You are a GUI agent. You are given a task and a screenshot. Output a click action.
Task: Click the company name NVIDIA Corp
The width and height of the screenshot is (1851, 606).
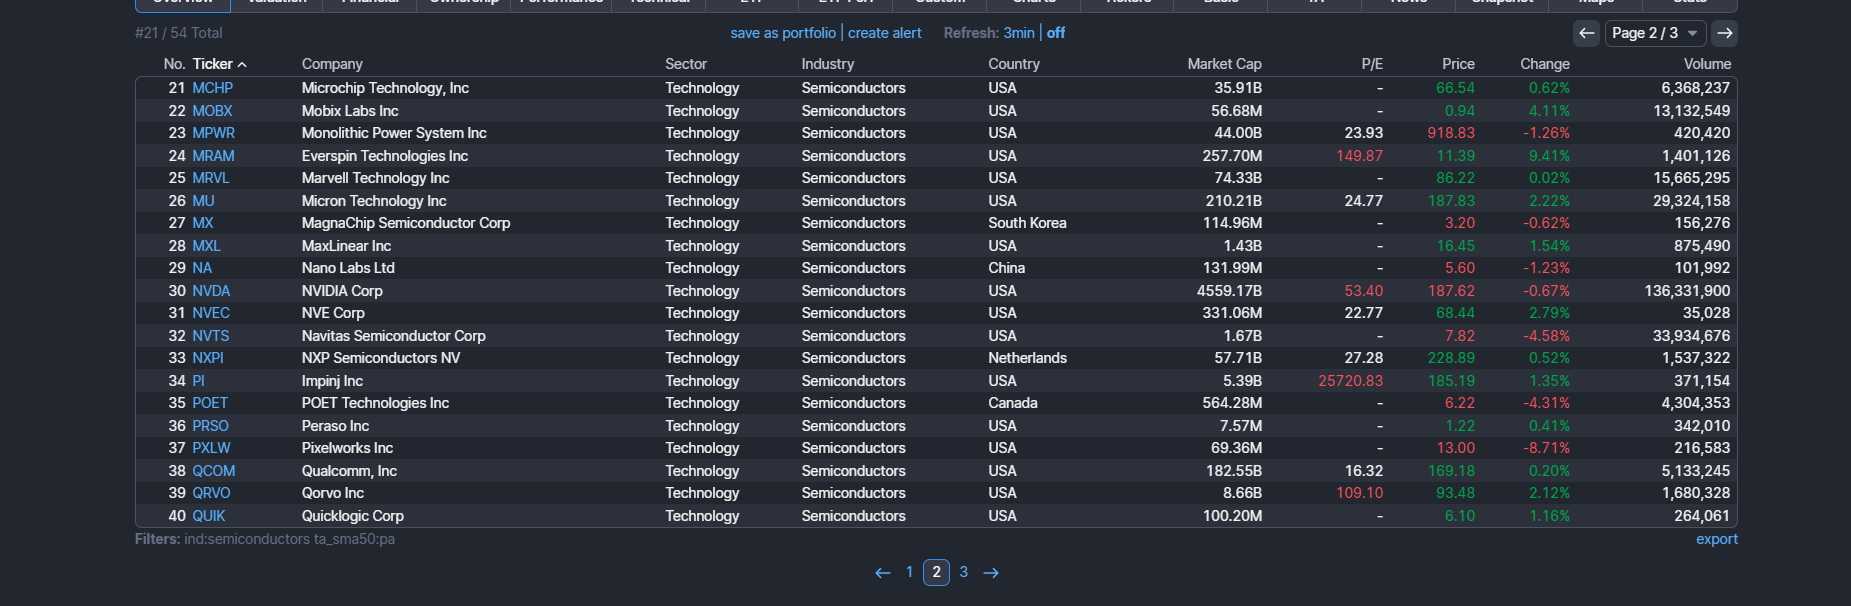(x=342, y=291)
